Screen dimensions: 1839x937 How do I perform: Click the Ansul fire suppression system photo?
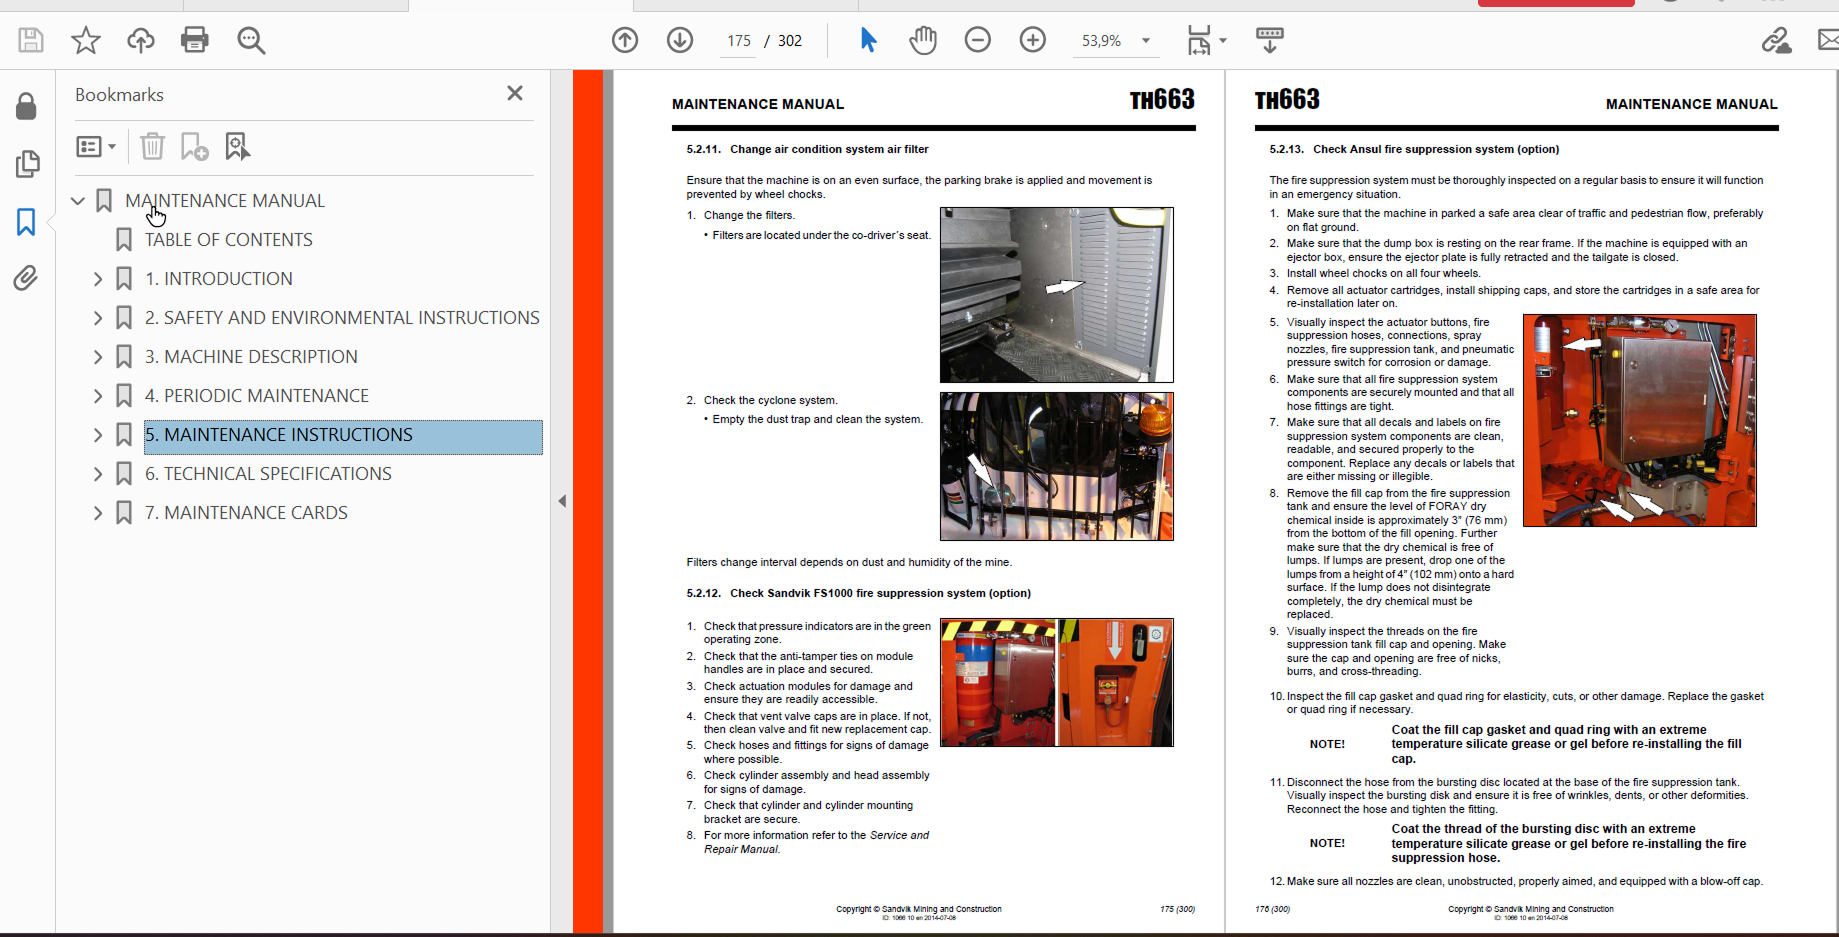1639,420
